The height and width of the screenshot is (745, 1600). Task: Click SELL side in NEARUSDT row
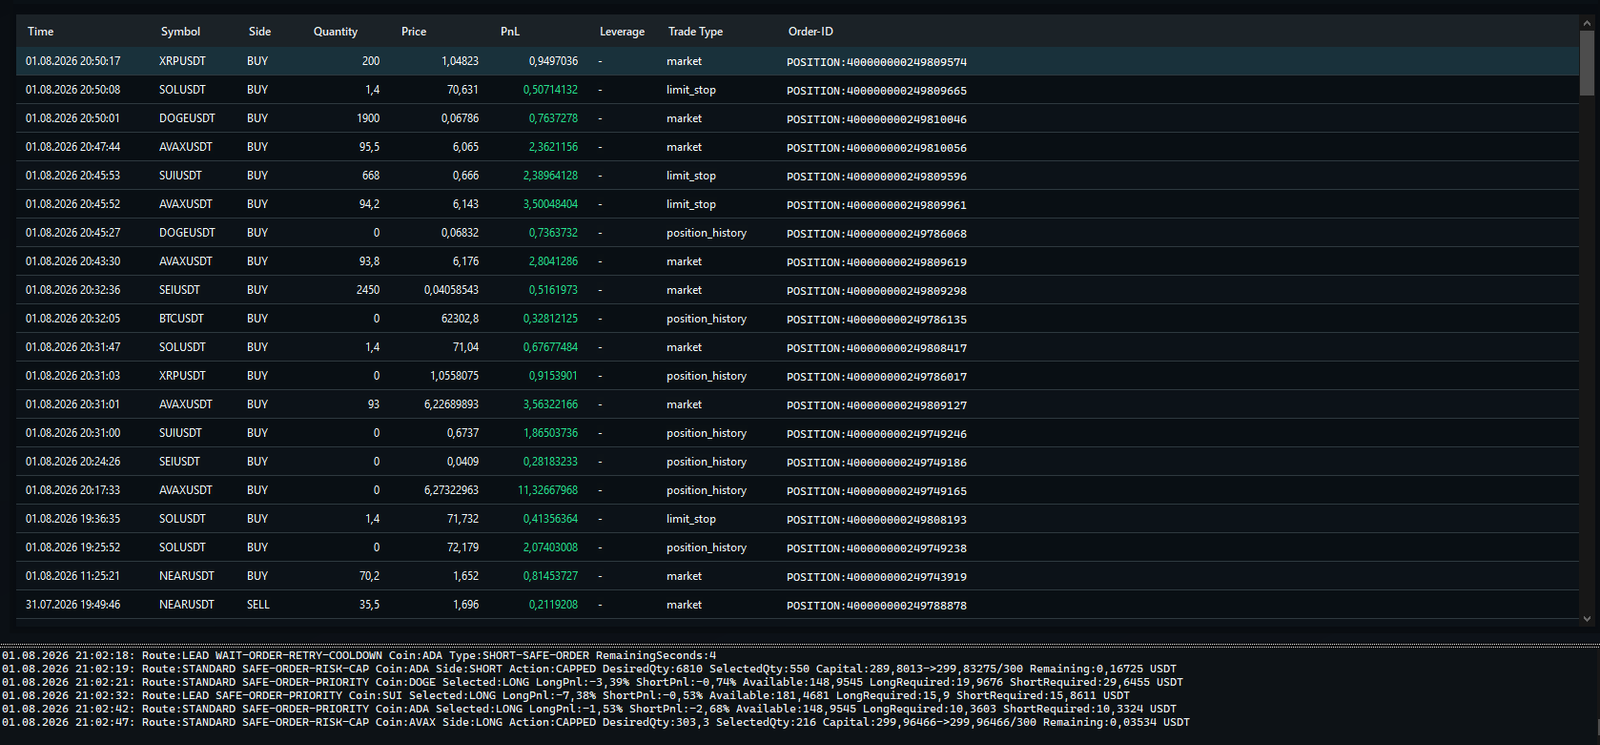pyautogui.click(x=258, y=605)
